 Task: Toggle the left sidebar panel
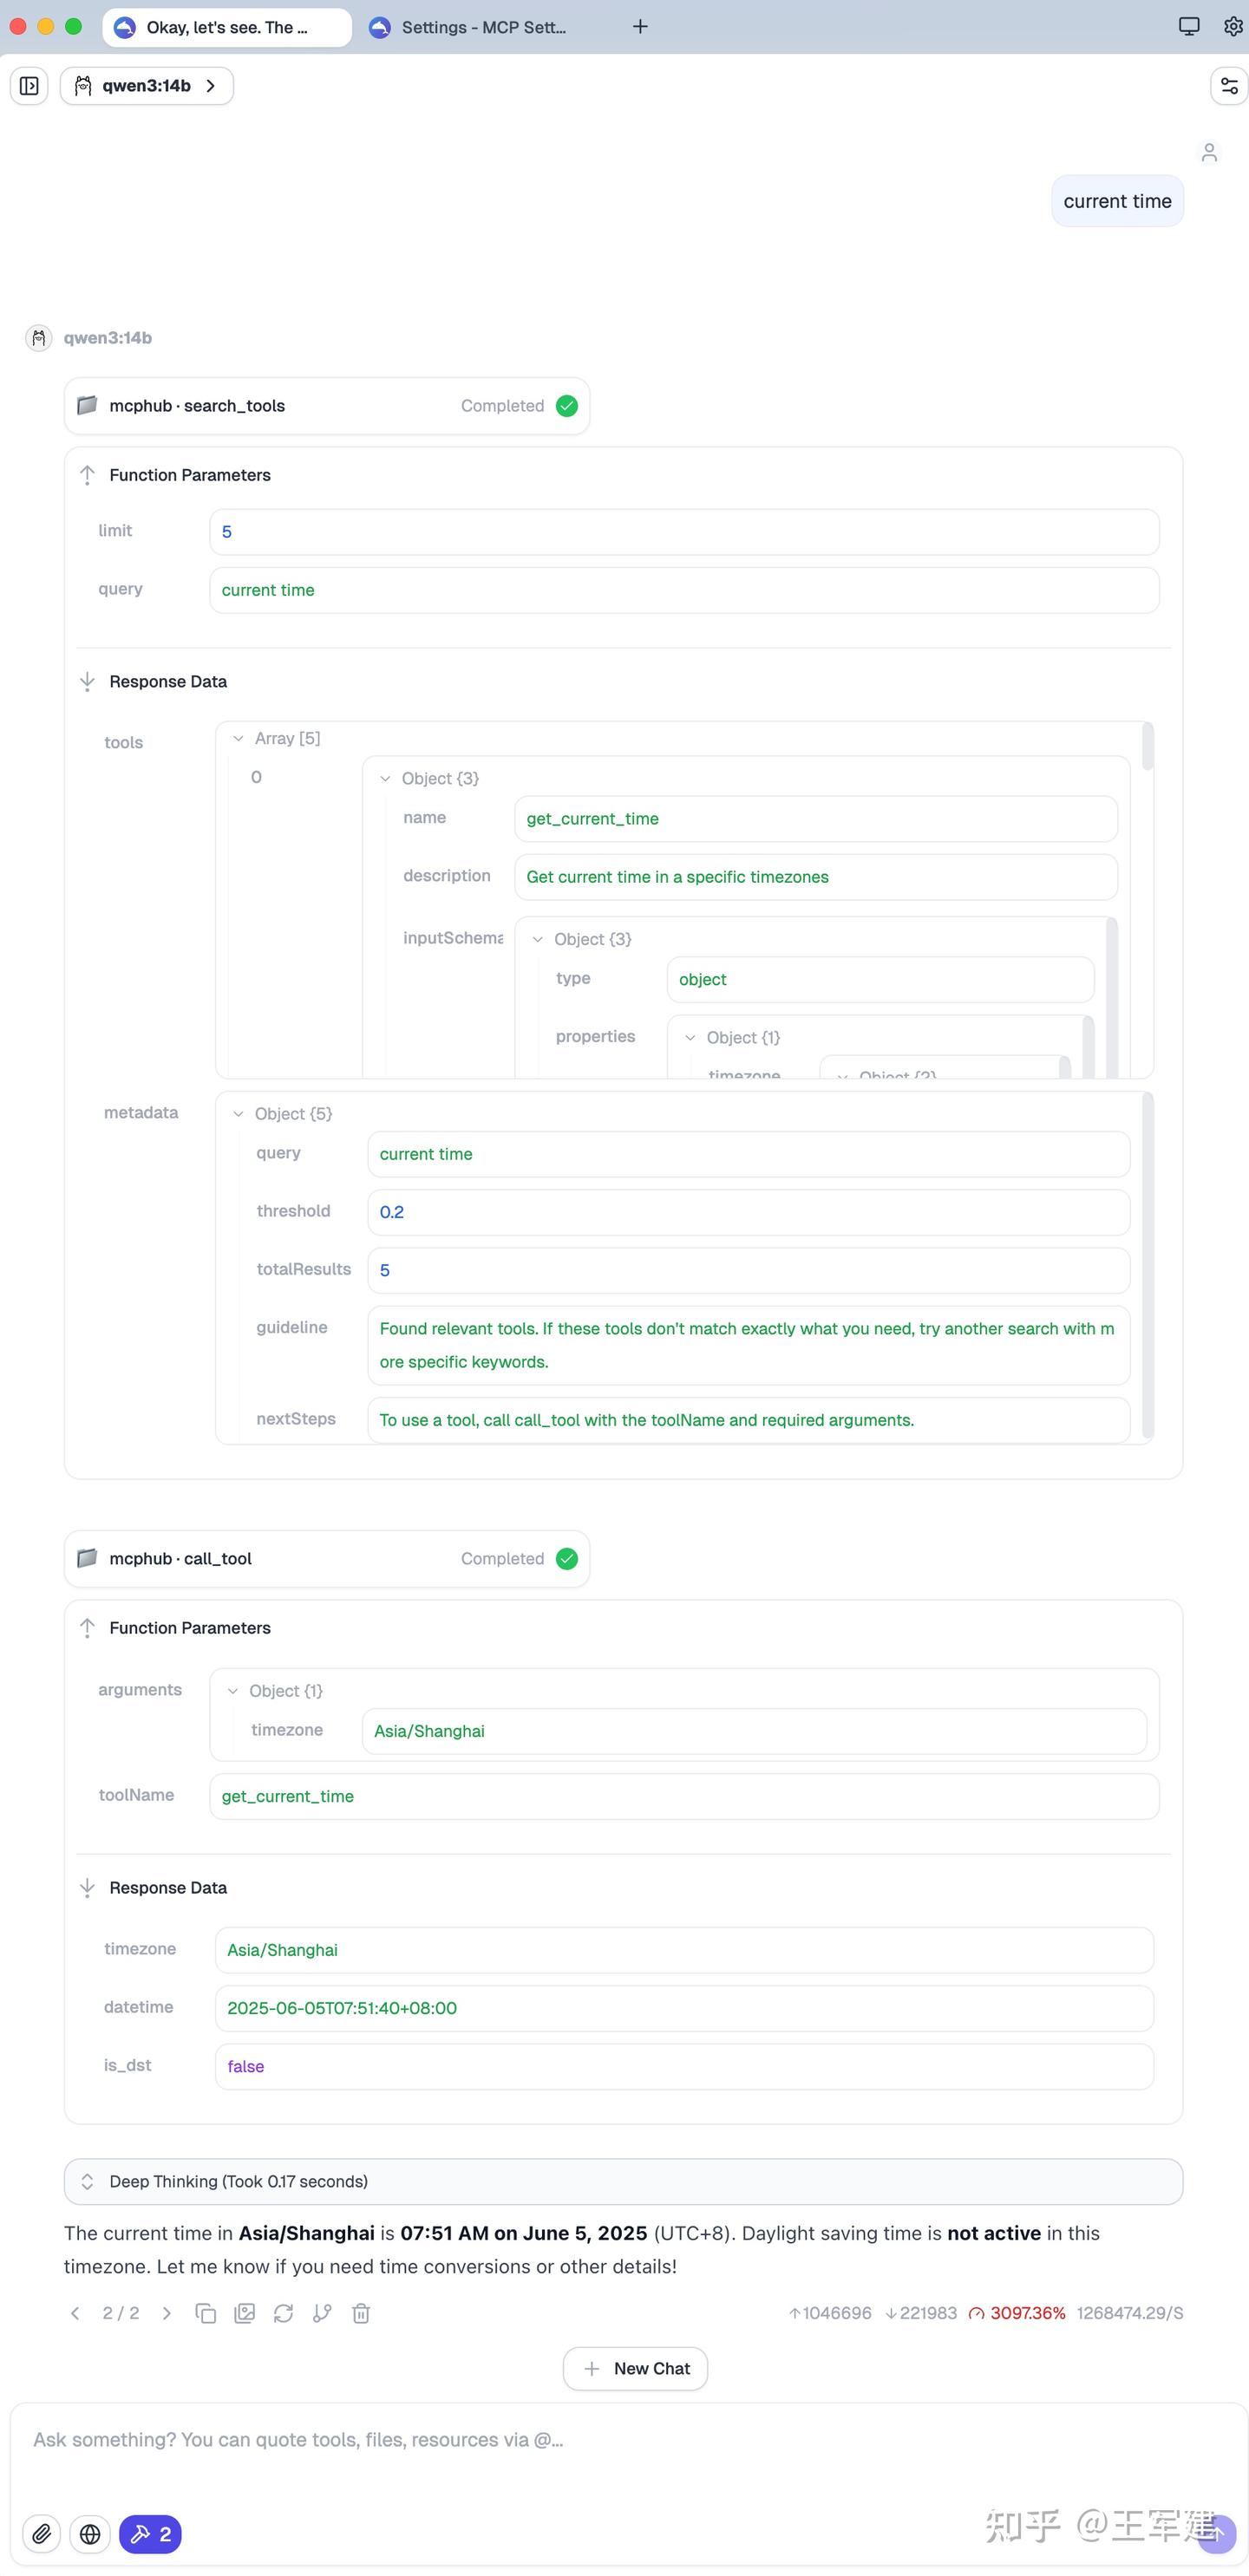(x=29, y=86)
